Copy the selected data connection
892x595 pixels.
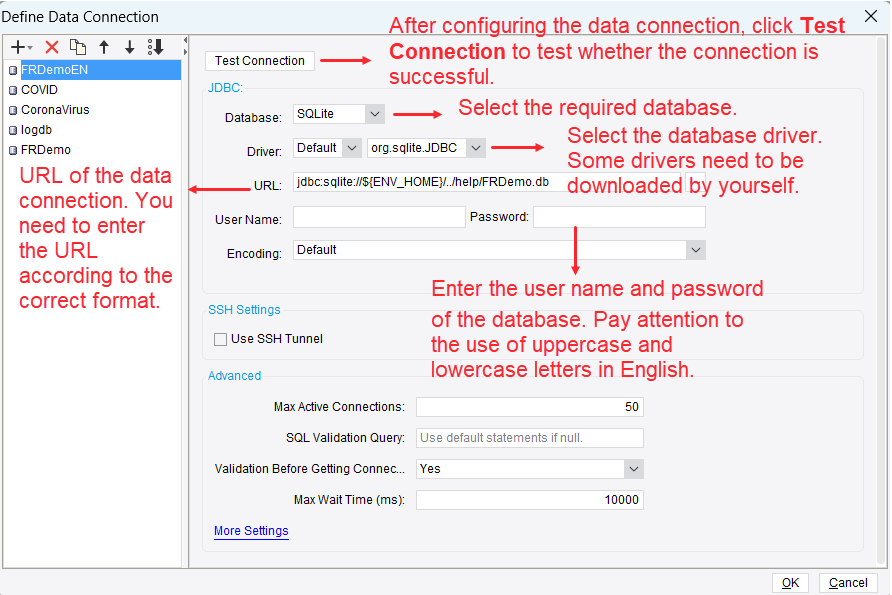[x=78, y=47]
